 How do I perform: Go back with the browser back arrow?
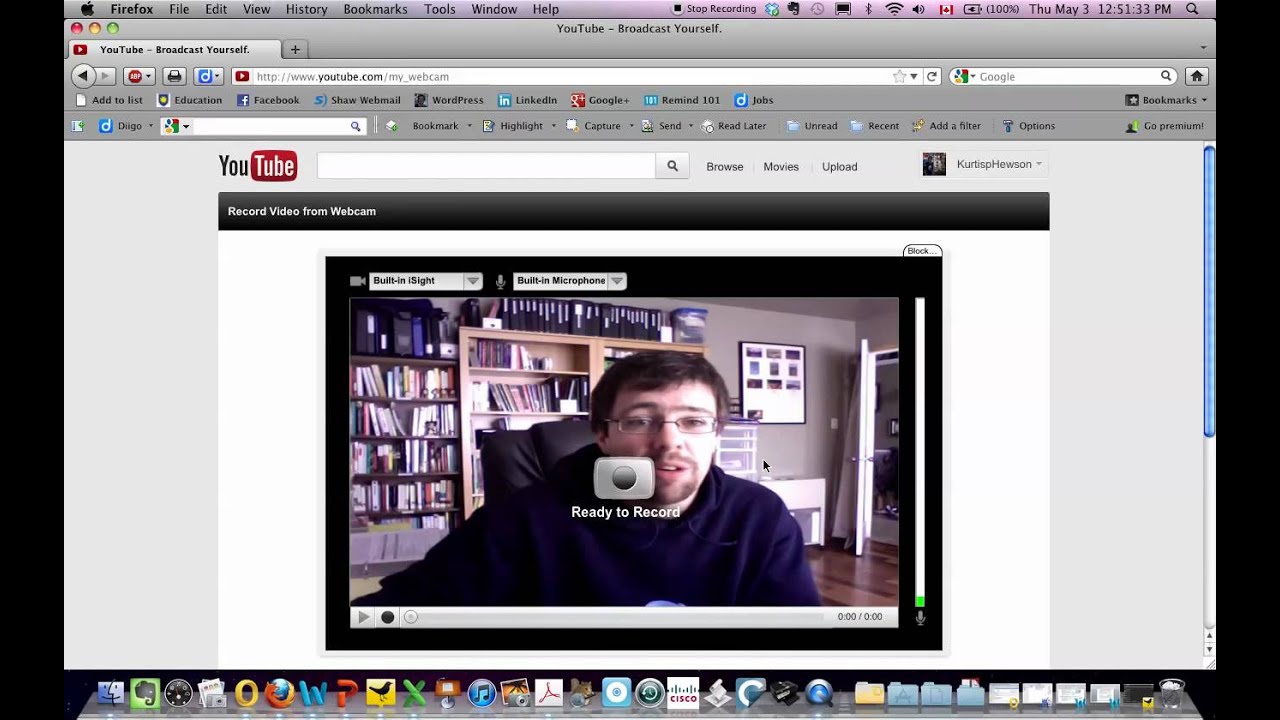pyautogui.click(x=83, y=76)
